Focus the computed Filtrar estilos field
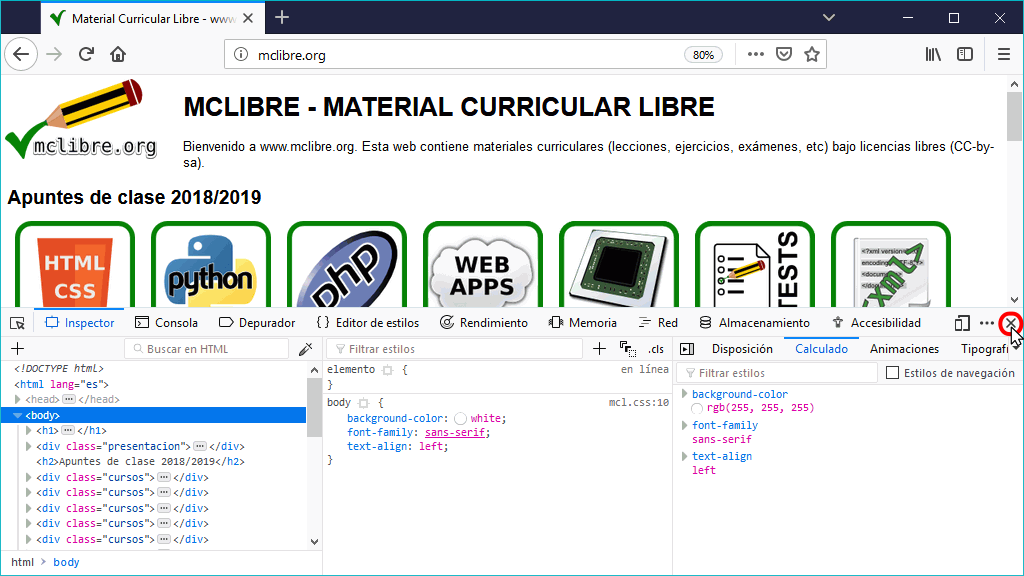 tap(777, 373)
